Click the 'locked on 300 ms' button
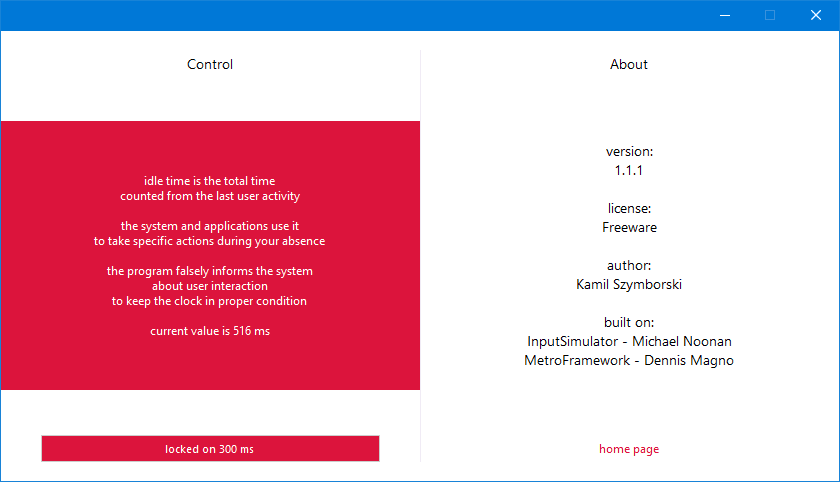 click(210, 449)
